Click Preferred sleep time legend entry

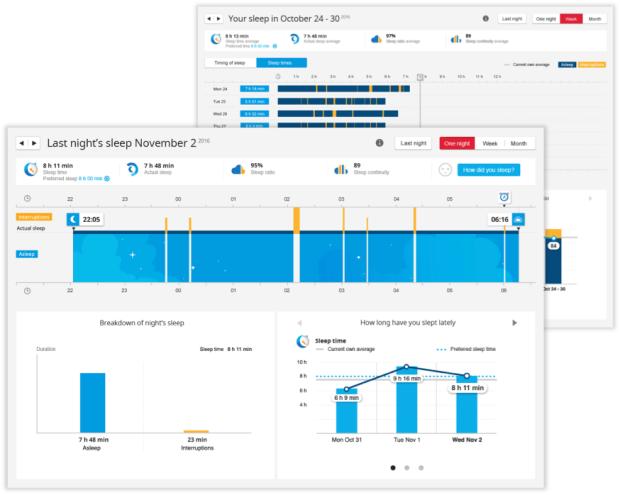pos(466,349)
